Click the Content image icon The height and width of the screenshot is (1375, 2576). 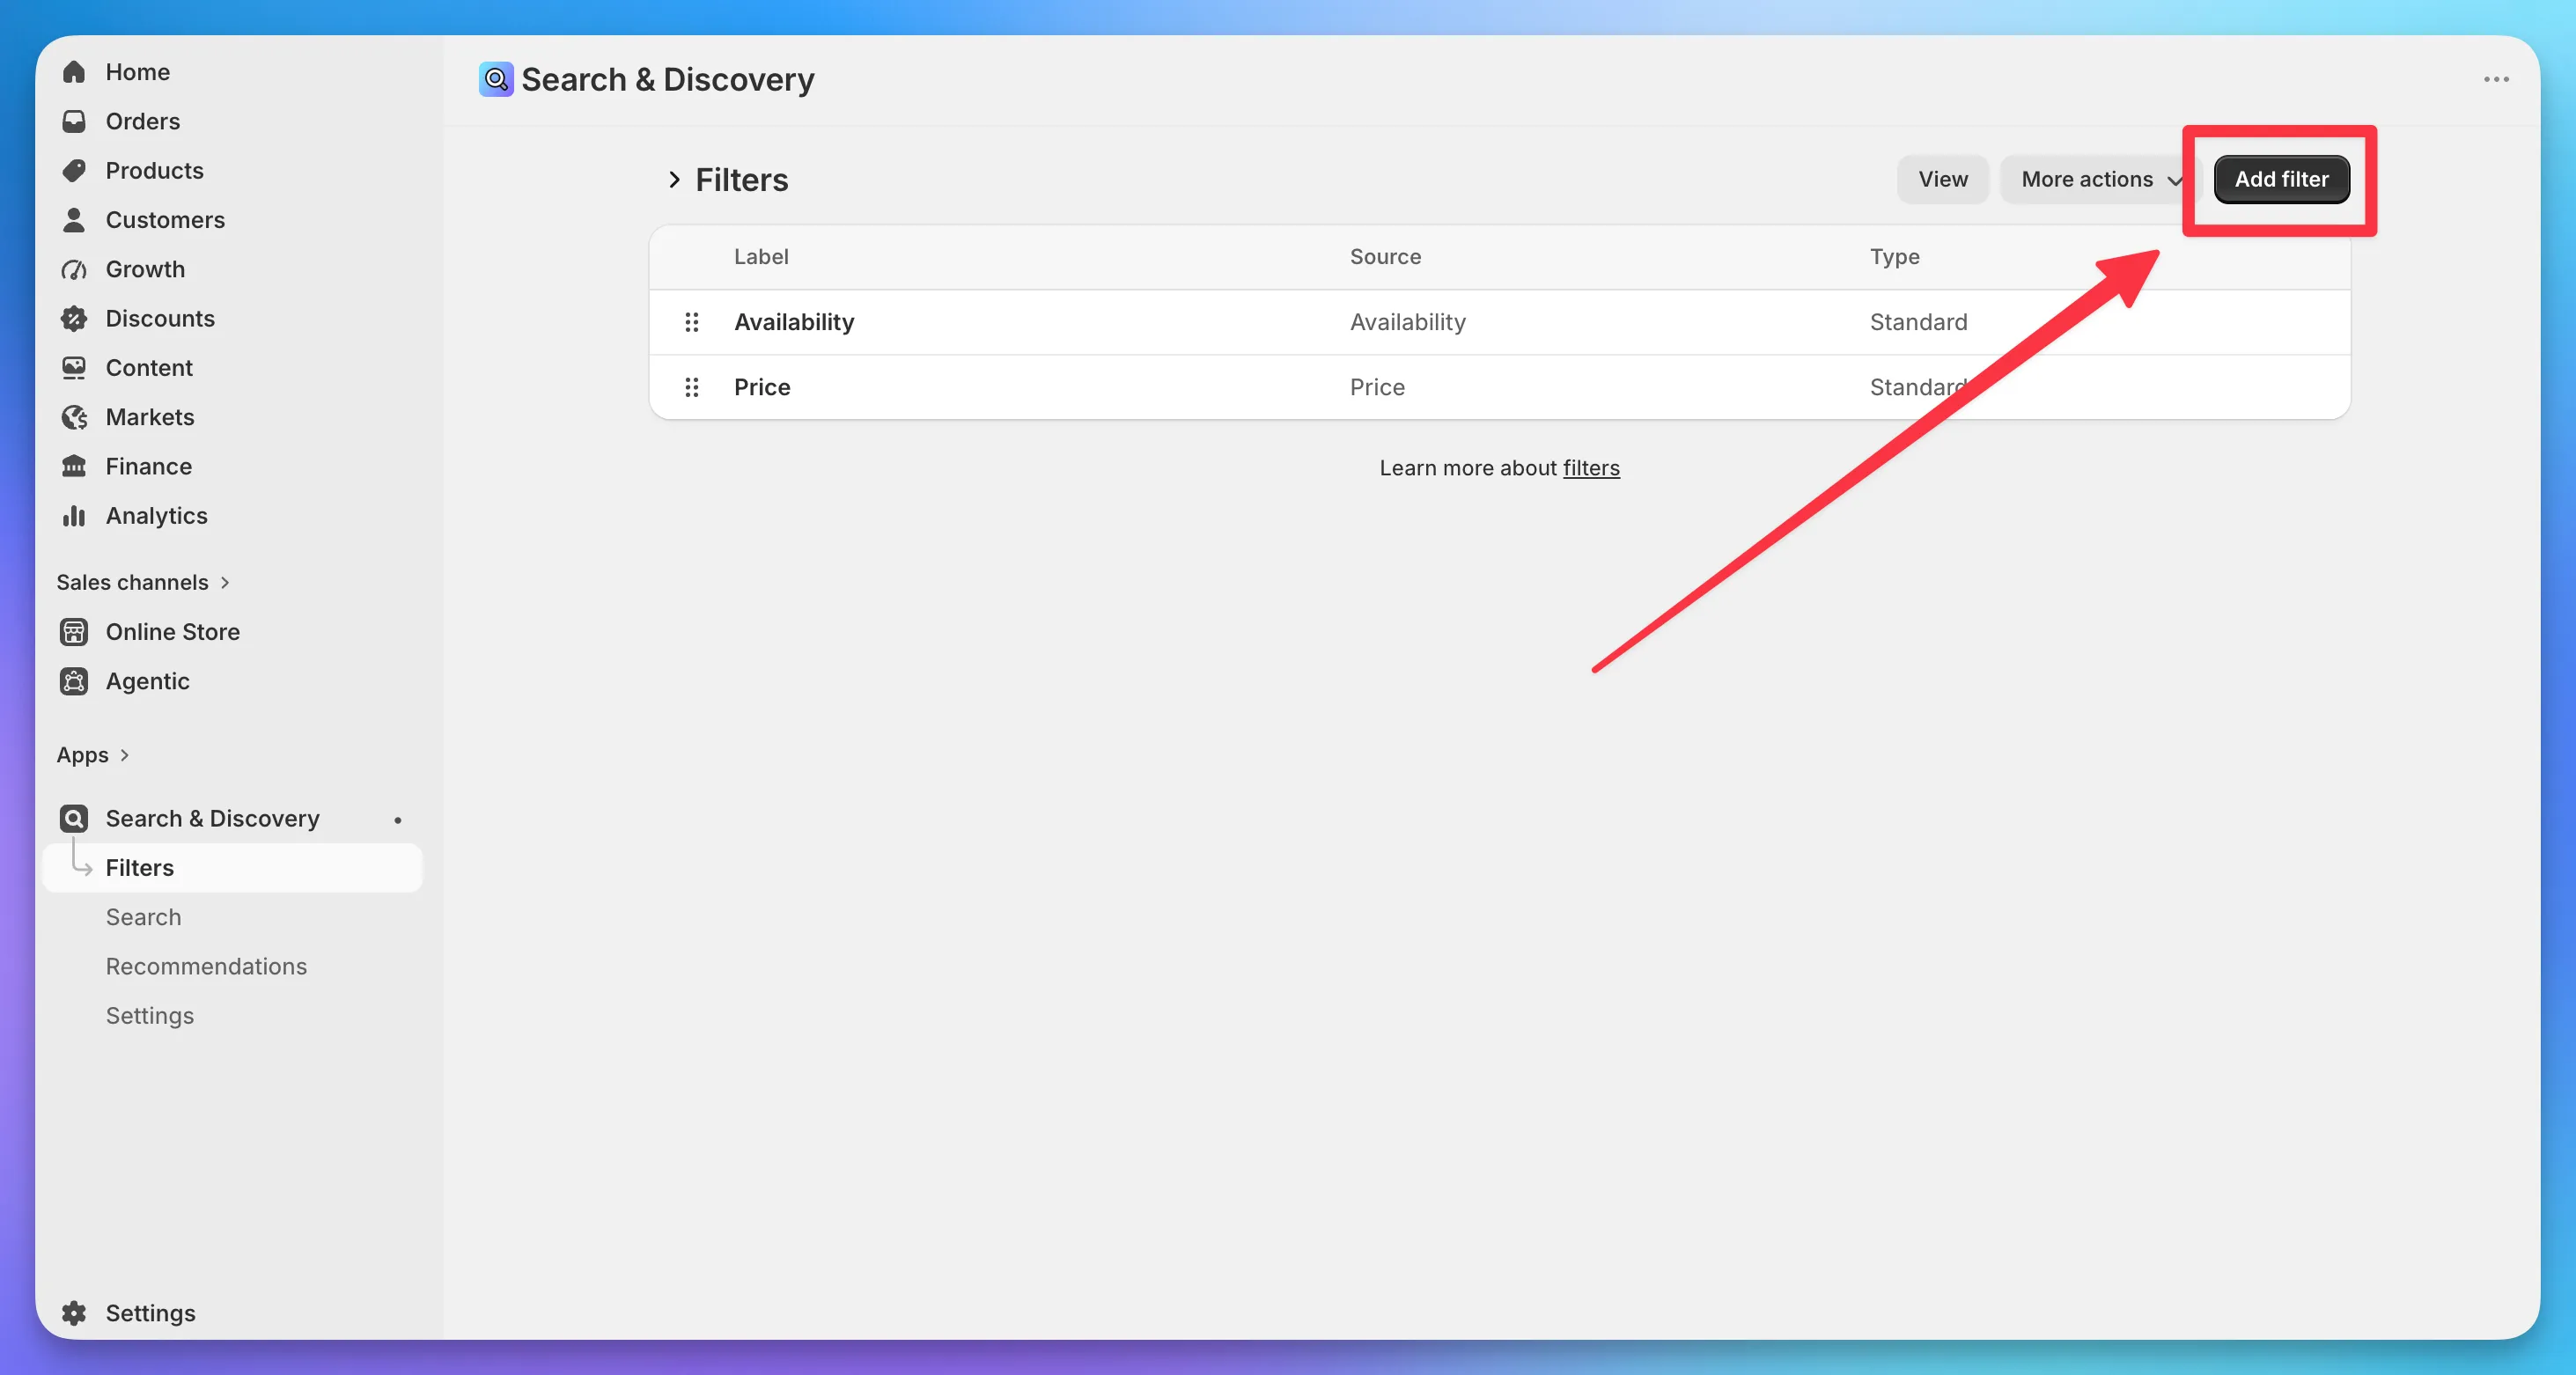(x=74, y=368)
